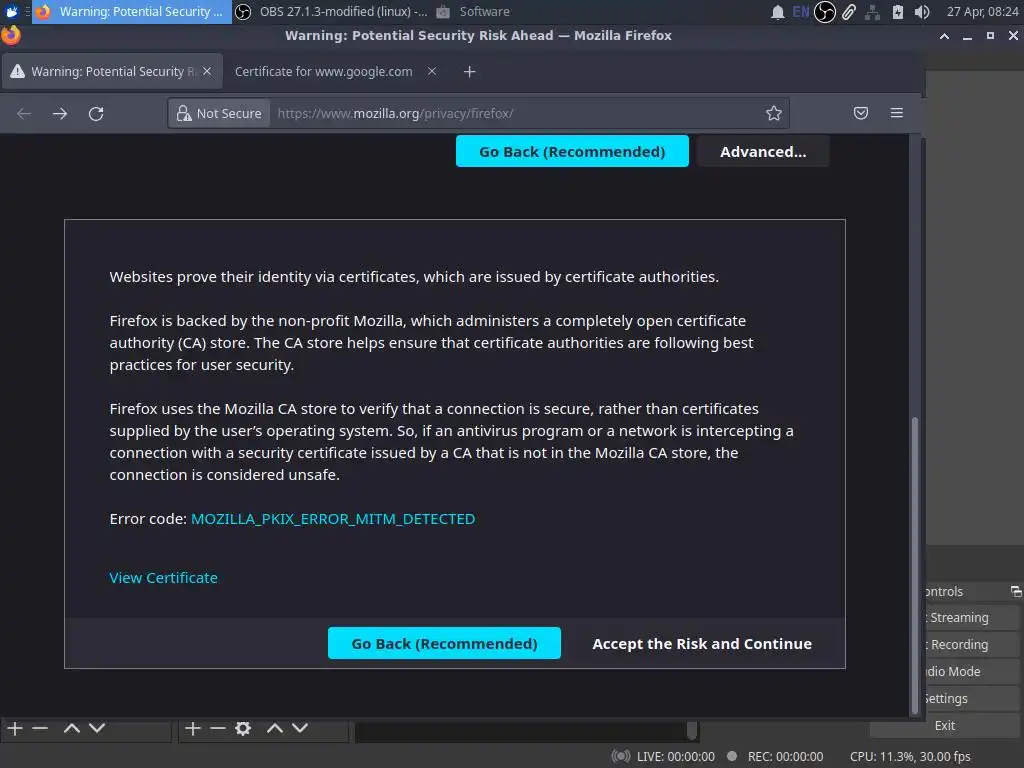Viewport: 1024px width, 768px height.
Task: Click the Firefox page vertical scrollbar thumb
Action: point(914,566)
